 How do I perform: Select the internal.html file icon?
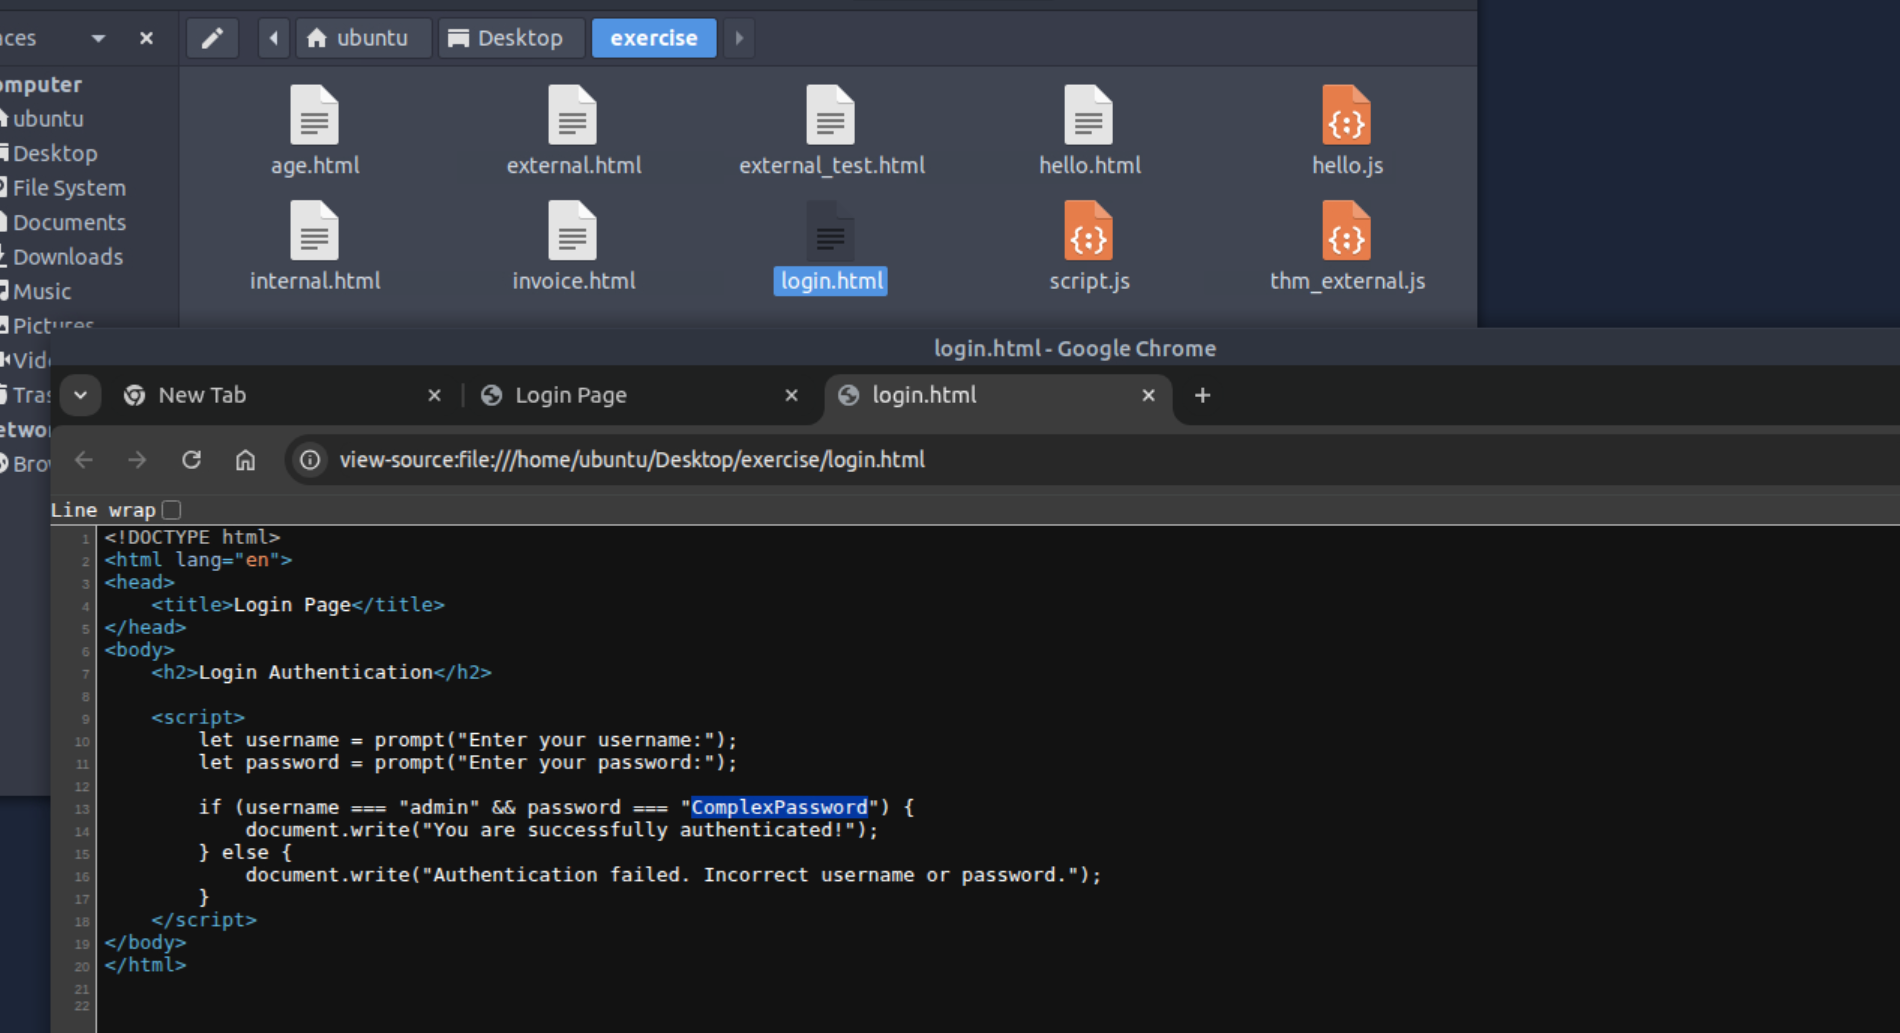tap(314, 231)
